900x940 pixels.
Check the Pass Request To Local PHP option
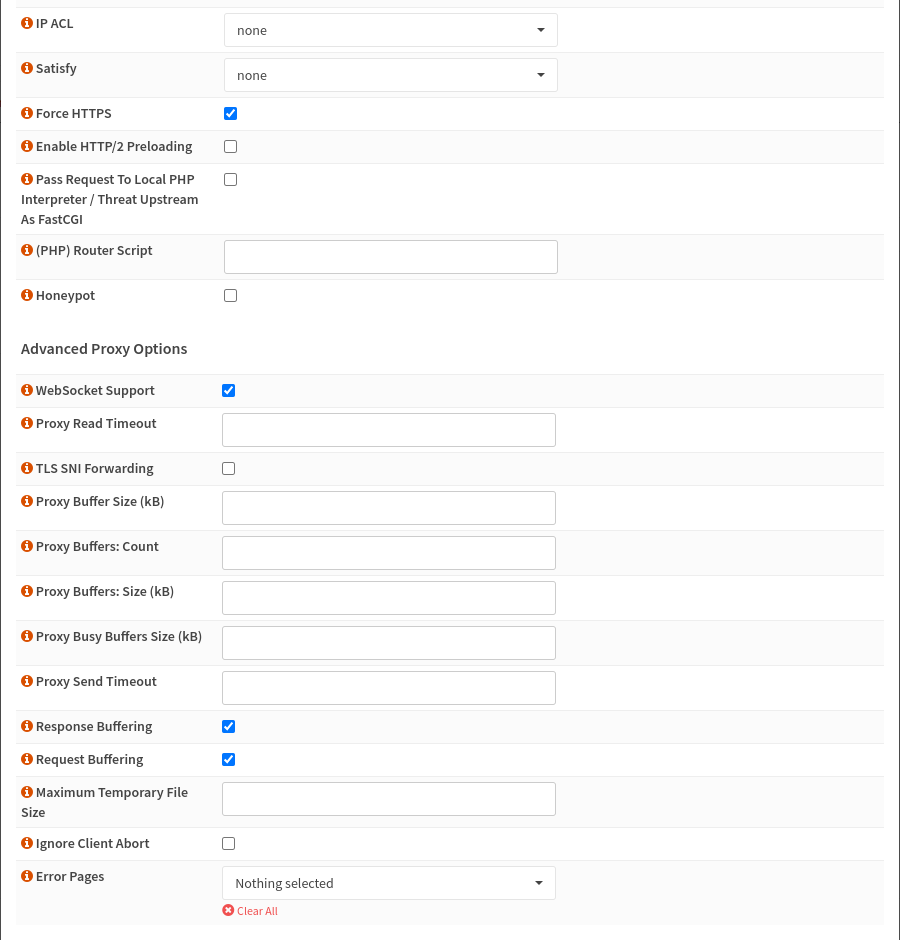(x=230, y=179)
